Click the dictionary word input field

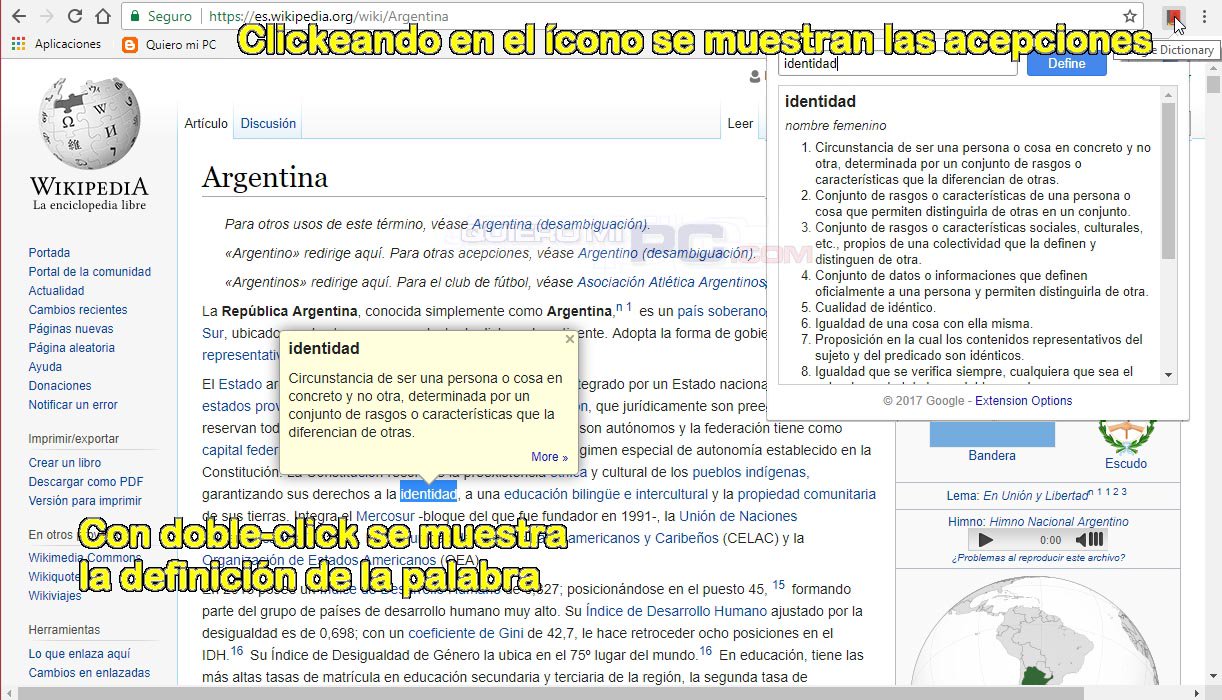[897, 63]
